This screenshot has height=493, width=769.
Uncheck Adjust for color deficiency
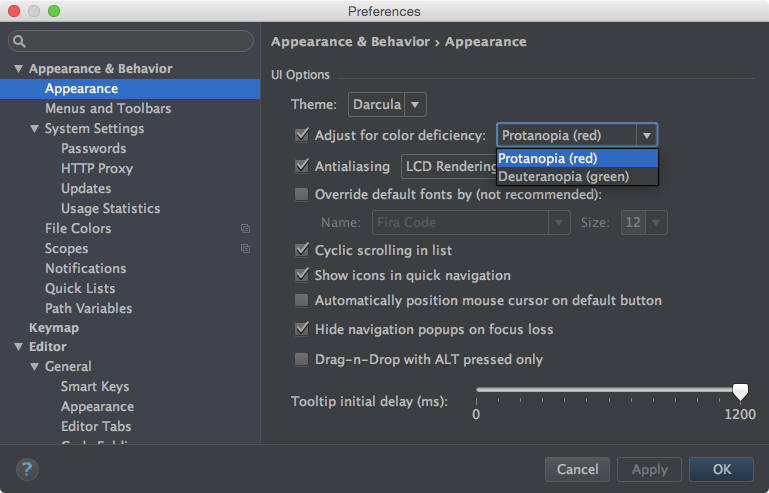pos(302,135)
